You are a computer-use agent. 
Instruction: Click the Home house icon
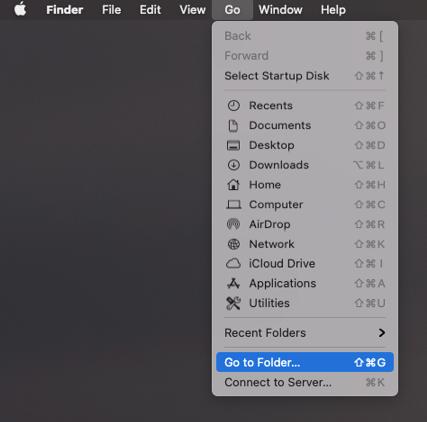(233, 185)
